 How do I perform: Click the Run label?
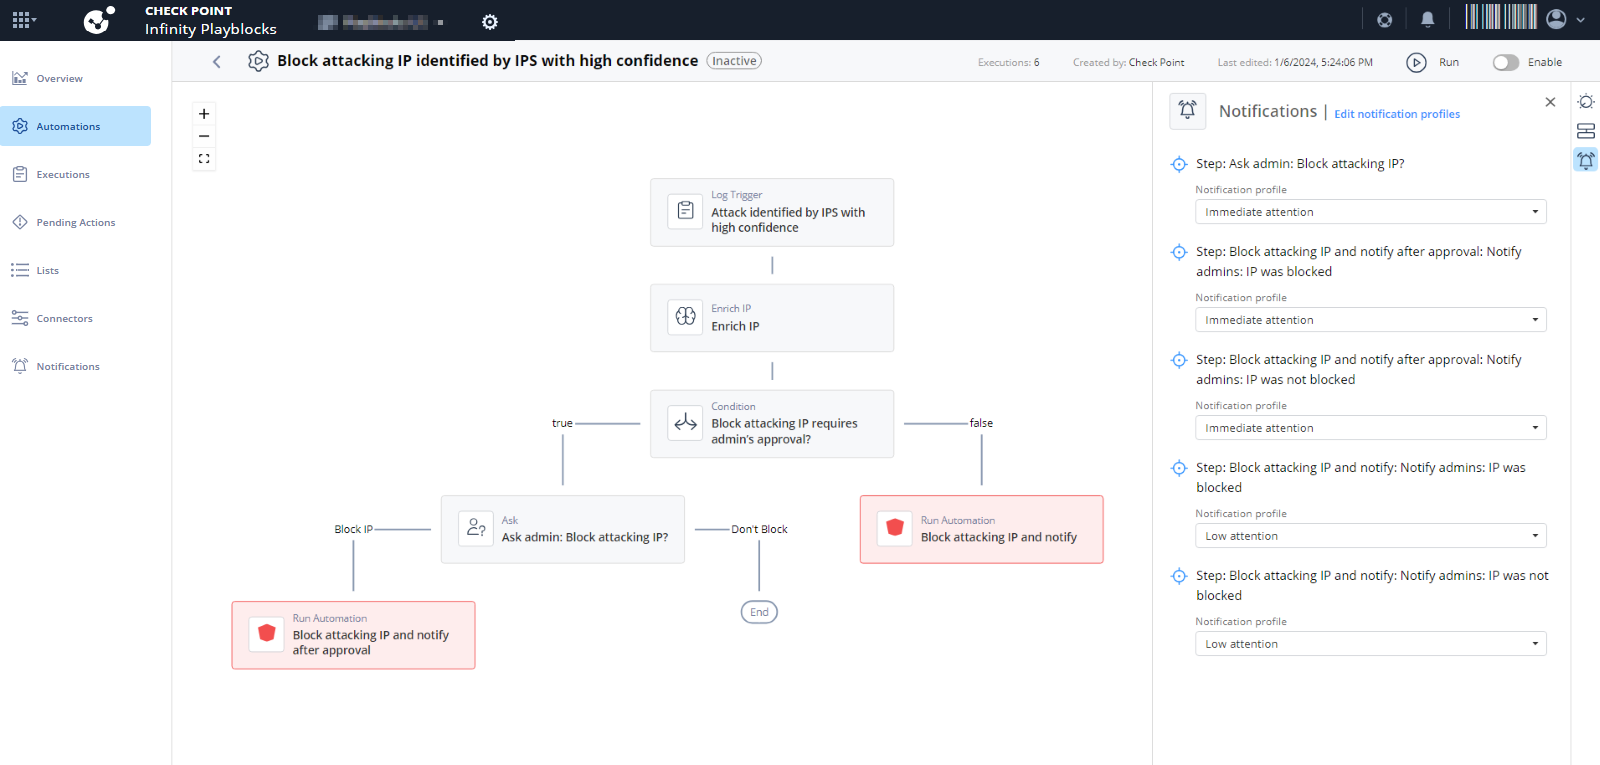click(1449, 62)
